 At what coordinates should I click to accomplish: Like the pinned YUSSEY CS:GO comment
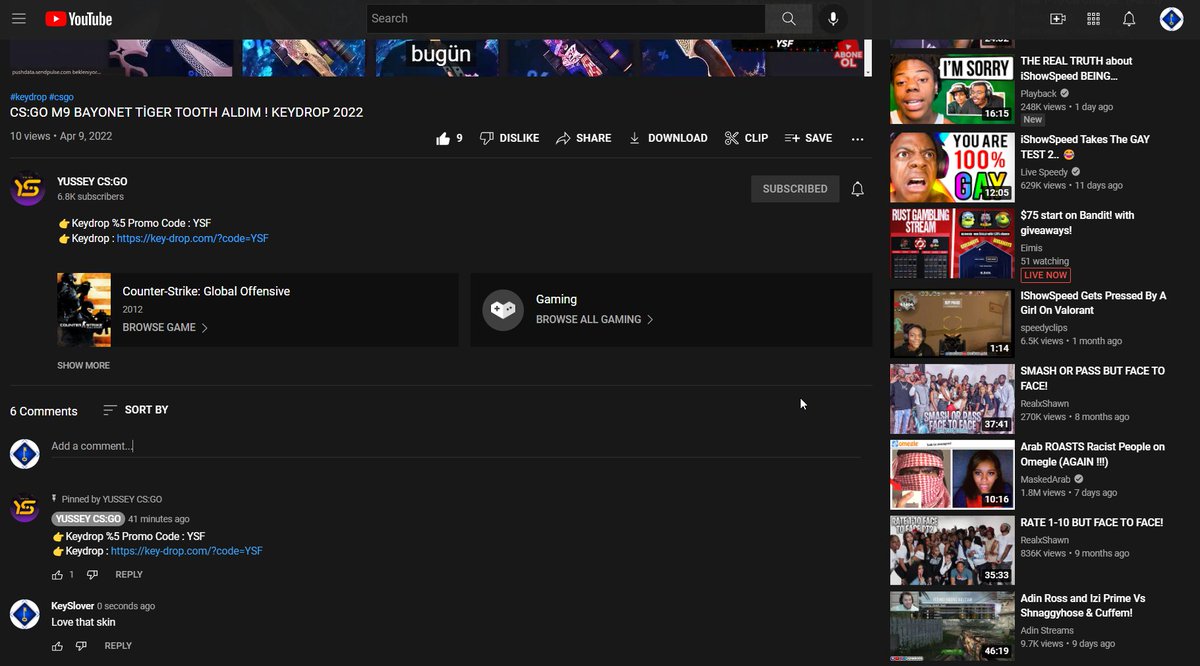57,575
